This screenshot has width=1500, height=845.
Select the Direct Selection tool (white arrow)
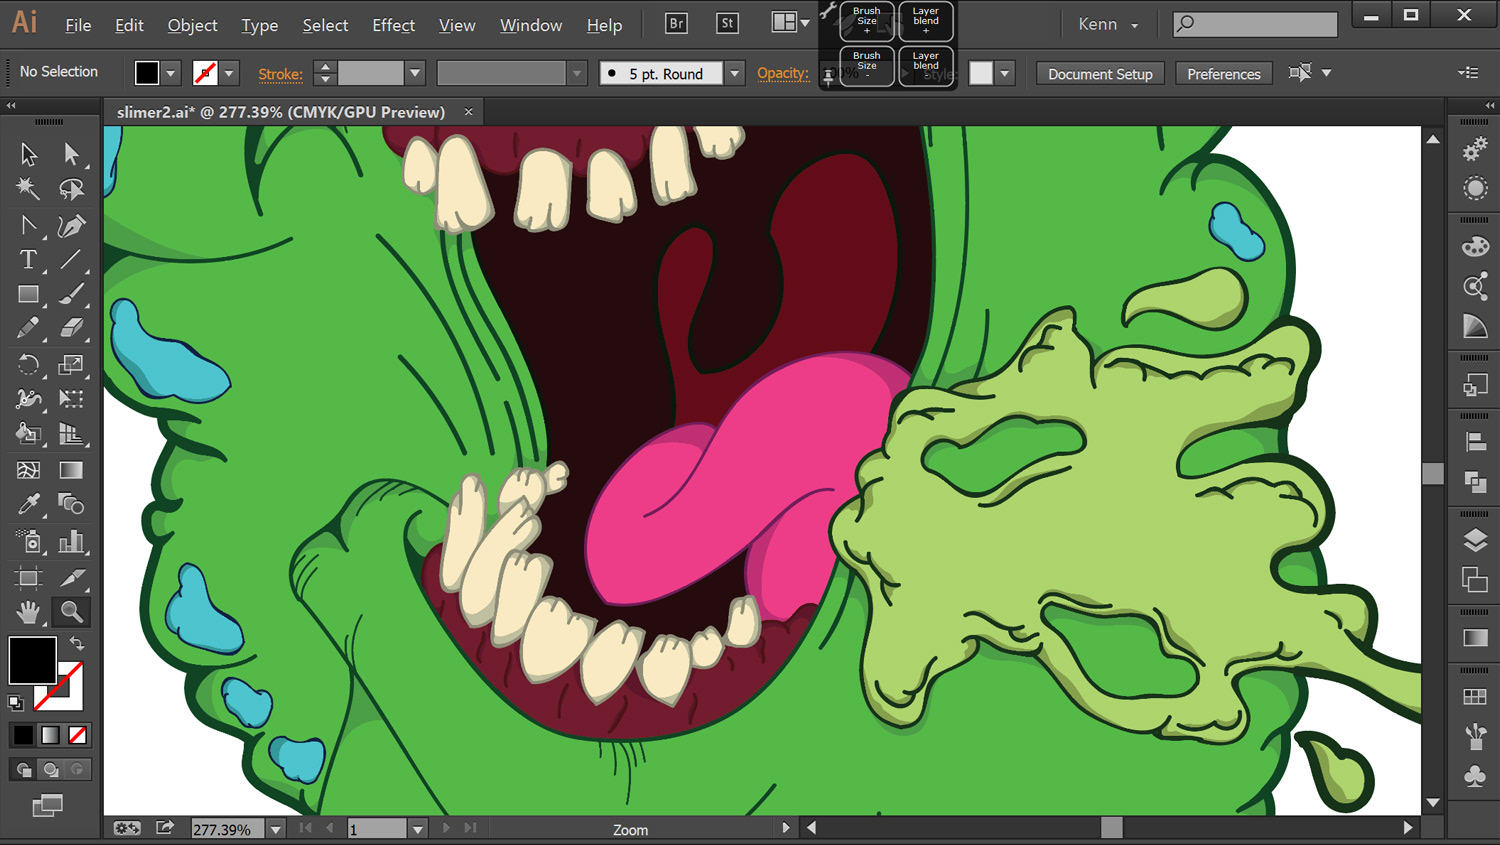71,153
